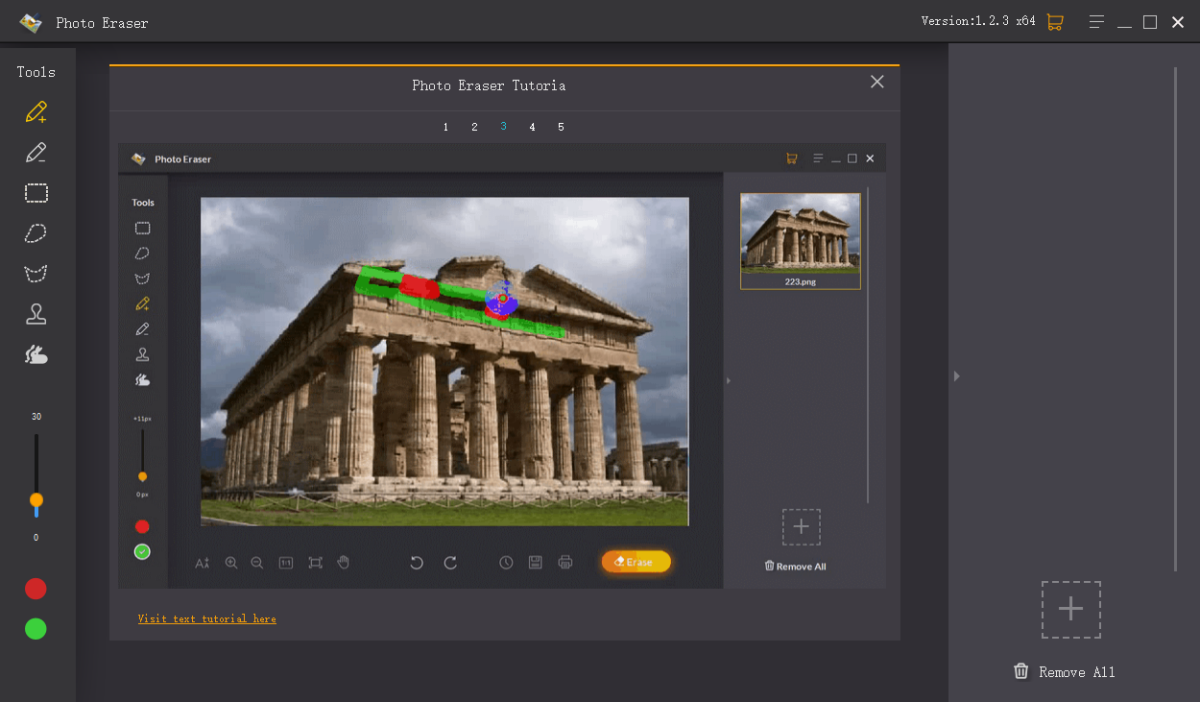This screenshot has height=702, width=1200.
Task: Open the hamburger menu in title bar
Action: 1097,22
